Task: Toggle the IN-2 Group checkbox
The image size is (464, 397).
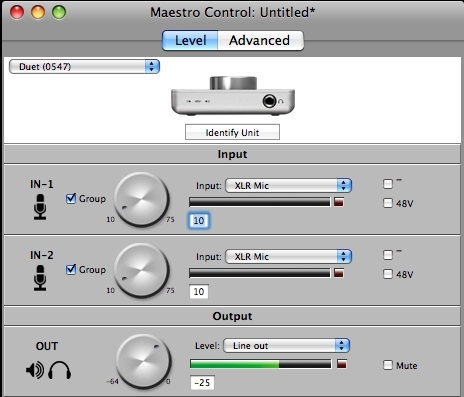Action: [71, 269]
